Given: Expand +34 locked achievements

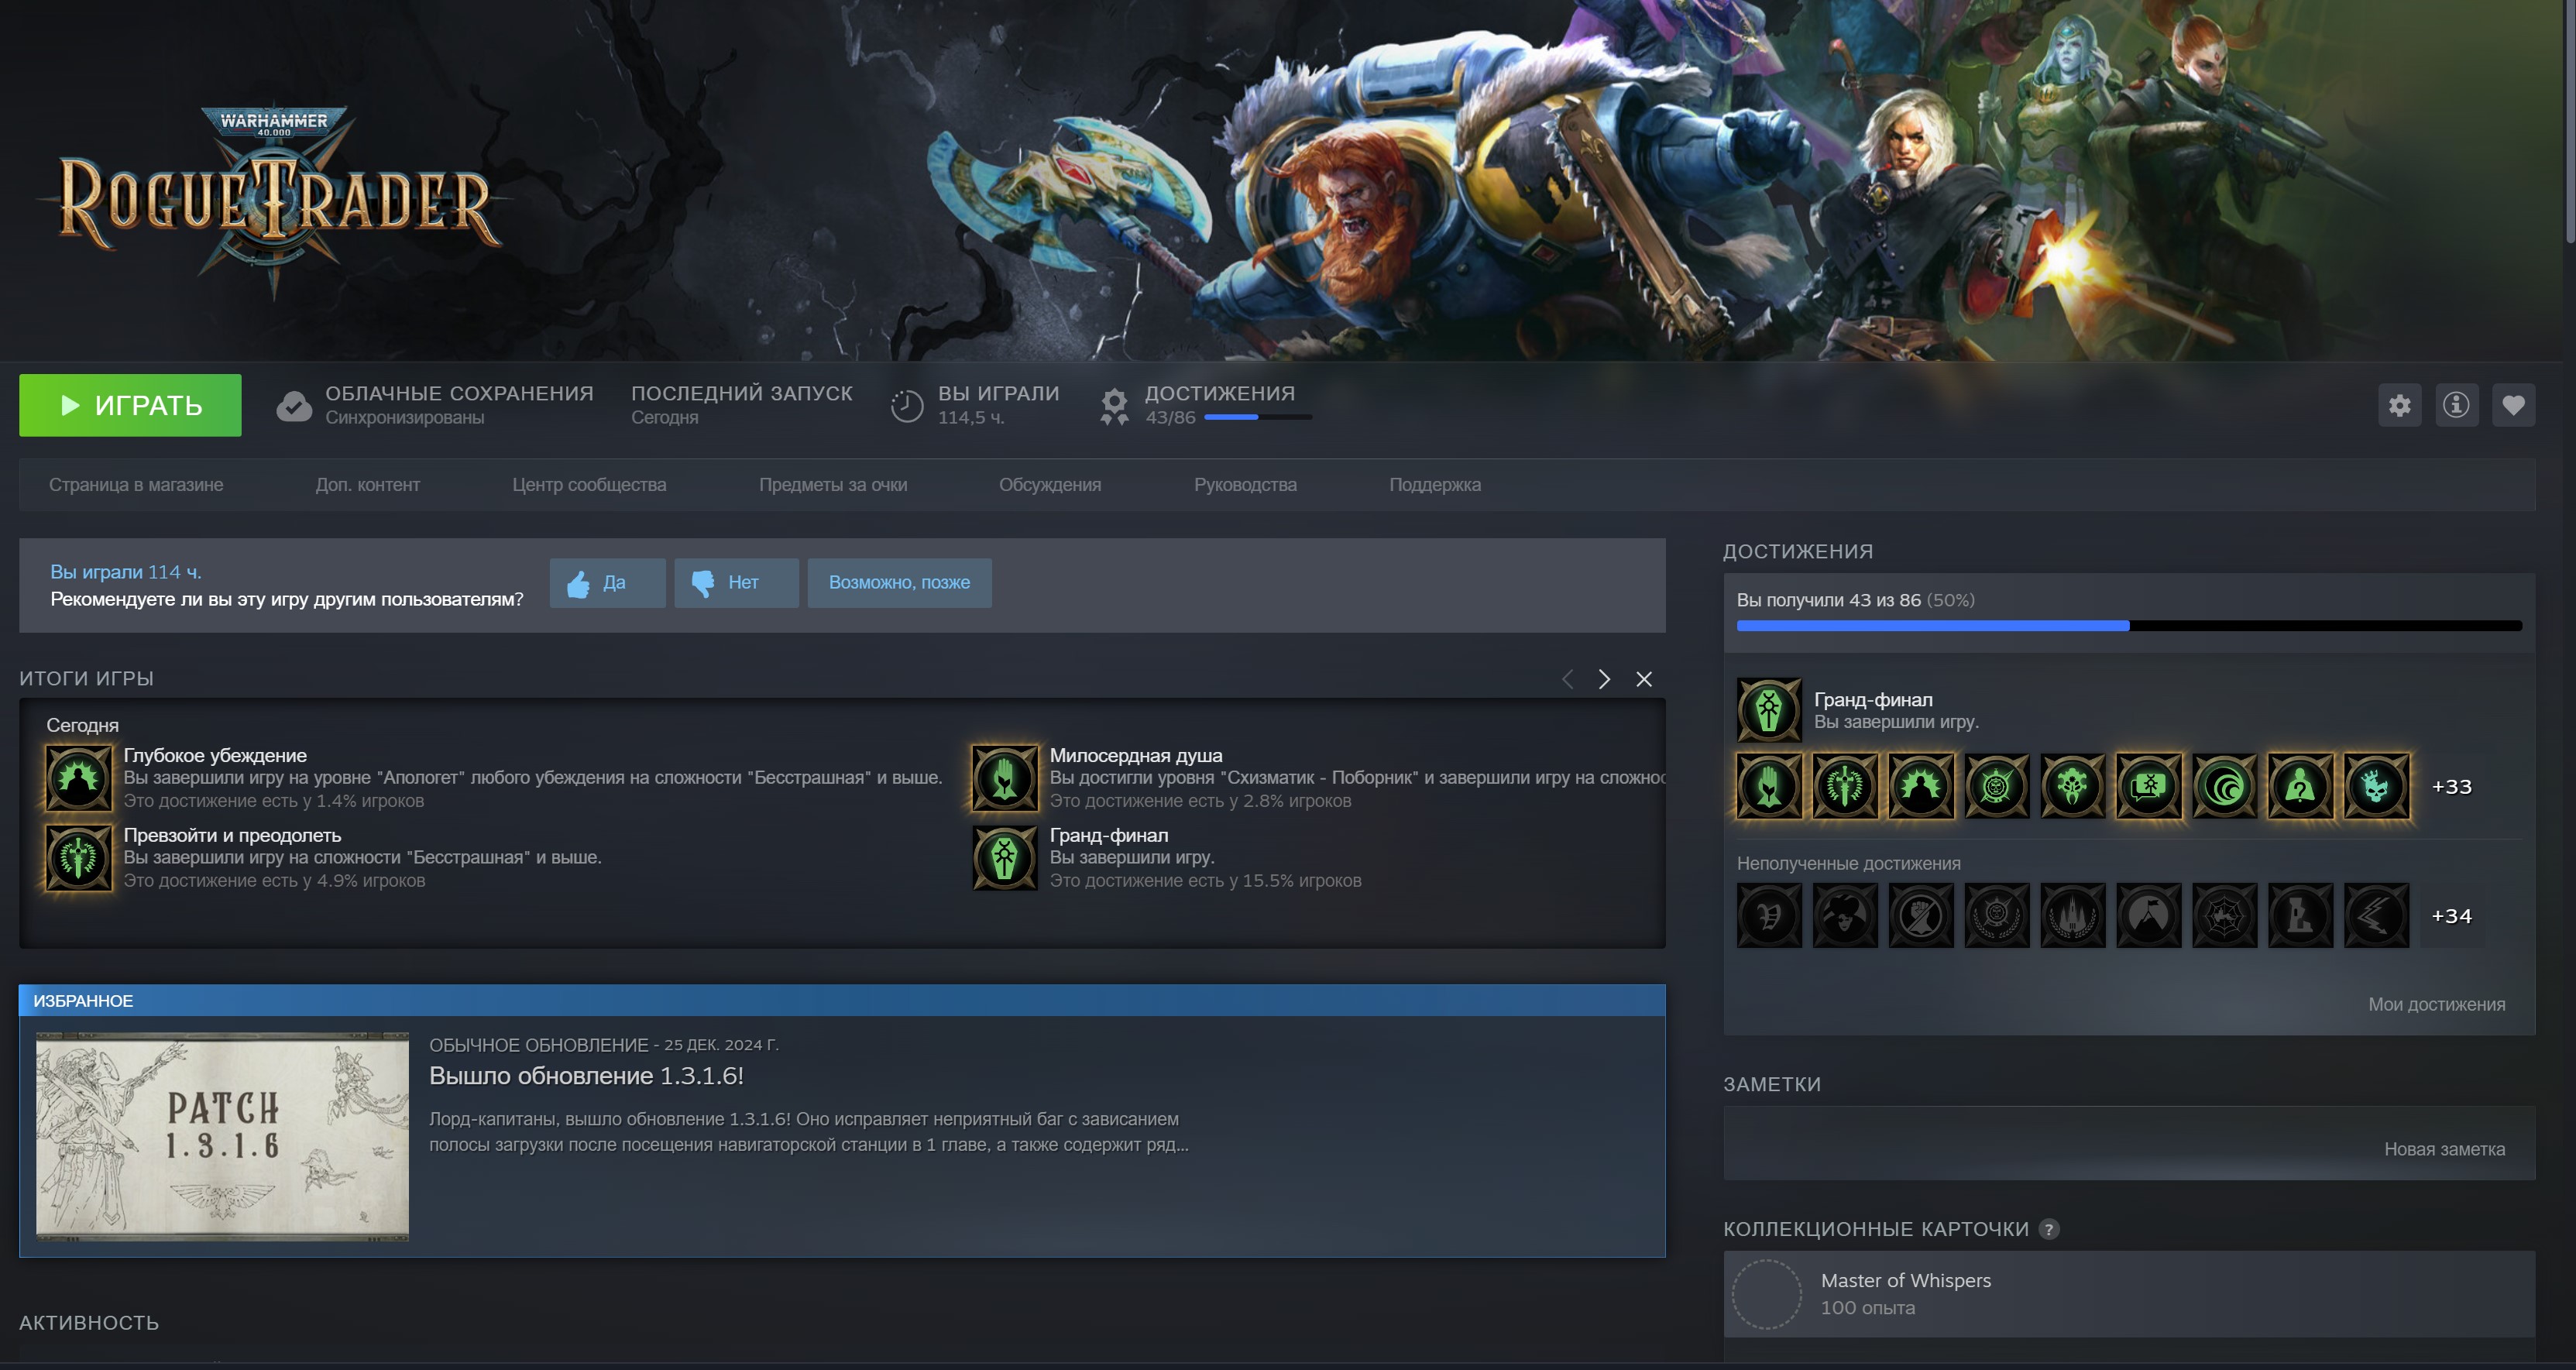Looking at the screenshot, I should tap(2451, 916).
